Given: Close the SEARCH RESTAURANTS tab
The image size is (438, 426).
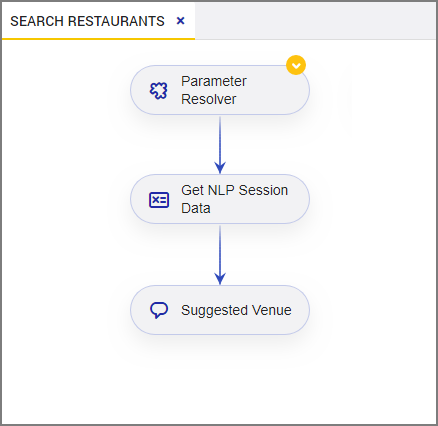Looking at the screenshot, I should tap(180, 21).
